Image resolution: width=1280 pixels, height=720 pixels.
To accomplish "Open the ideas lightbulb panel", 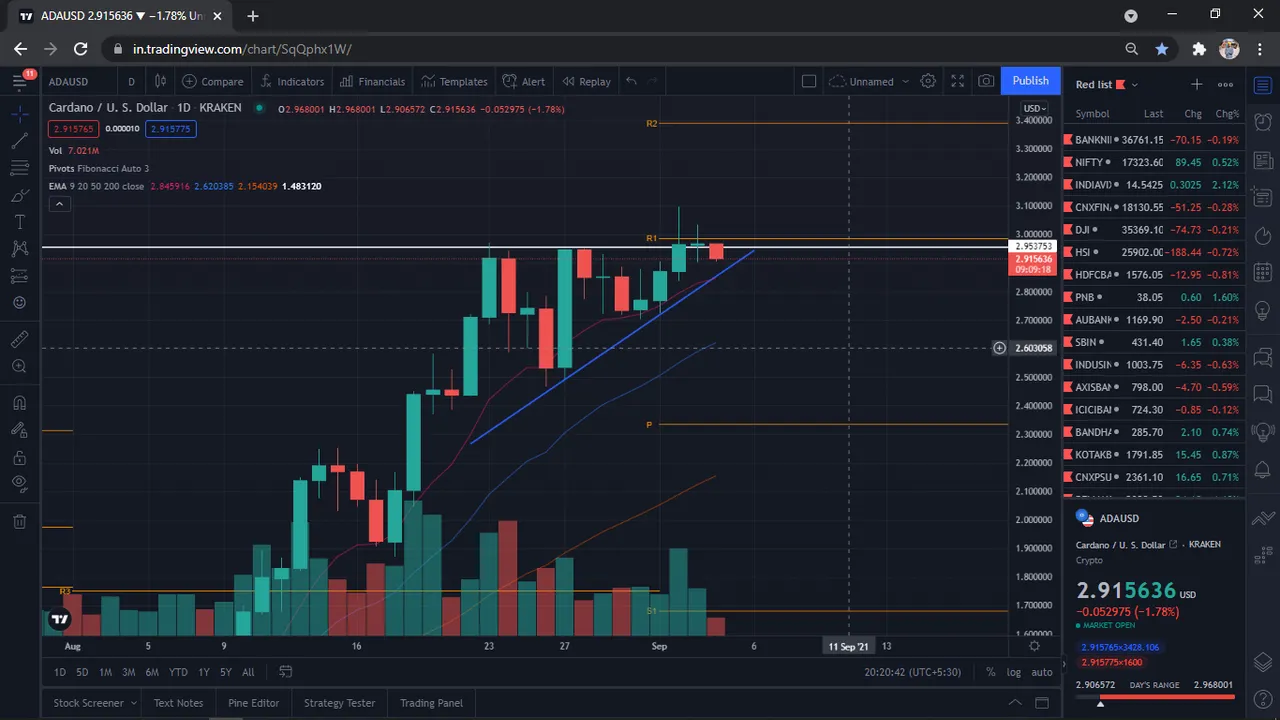I will point(1262,309).
